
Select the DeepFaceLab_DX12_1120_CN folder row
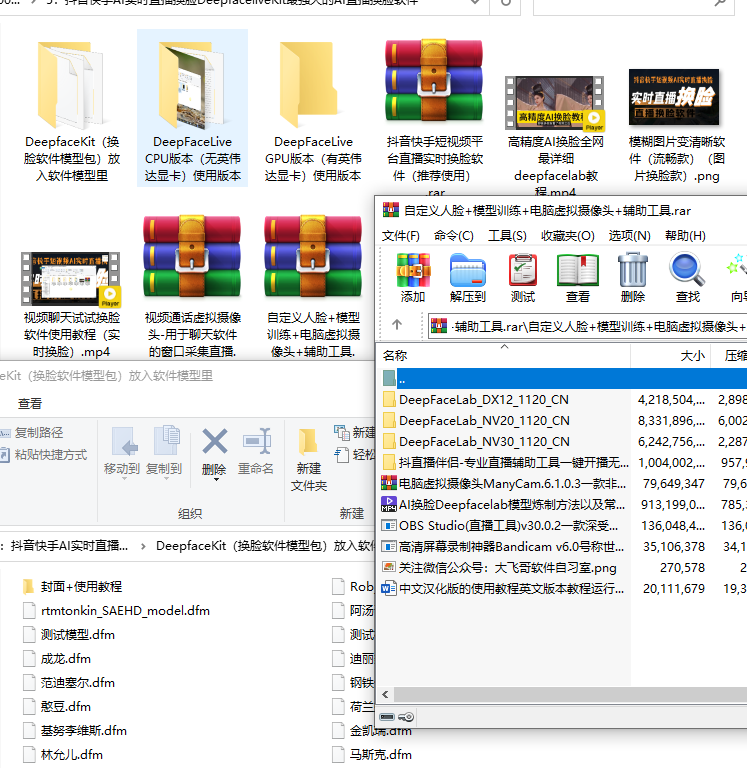click(x=564, y=400)
